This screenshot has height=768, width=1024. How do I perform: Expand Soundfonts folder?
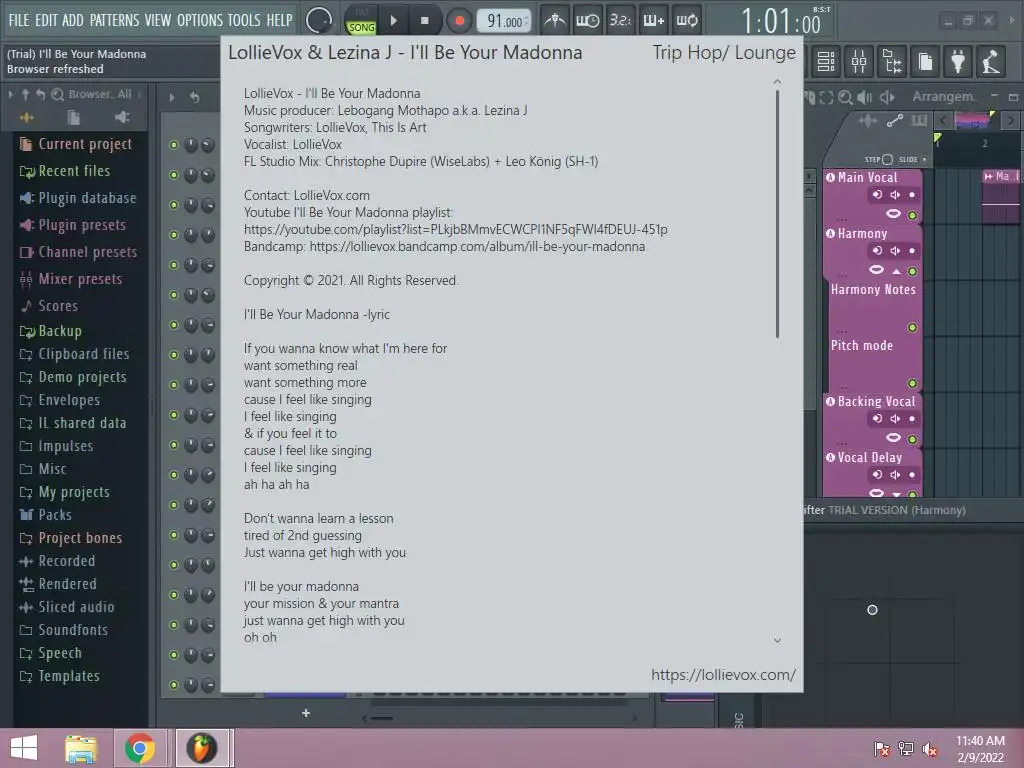(x=63, y=630)
